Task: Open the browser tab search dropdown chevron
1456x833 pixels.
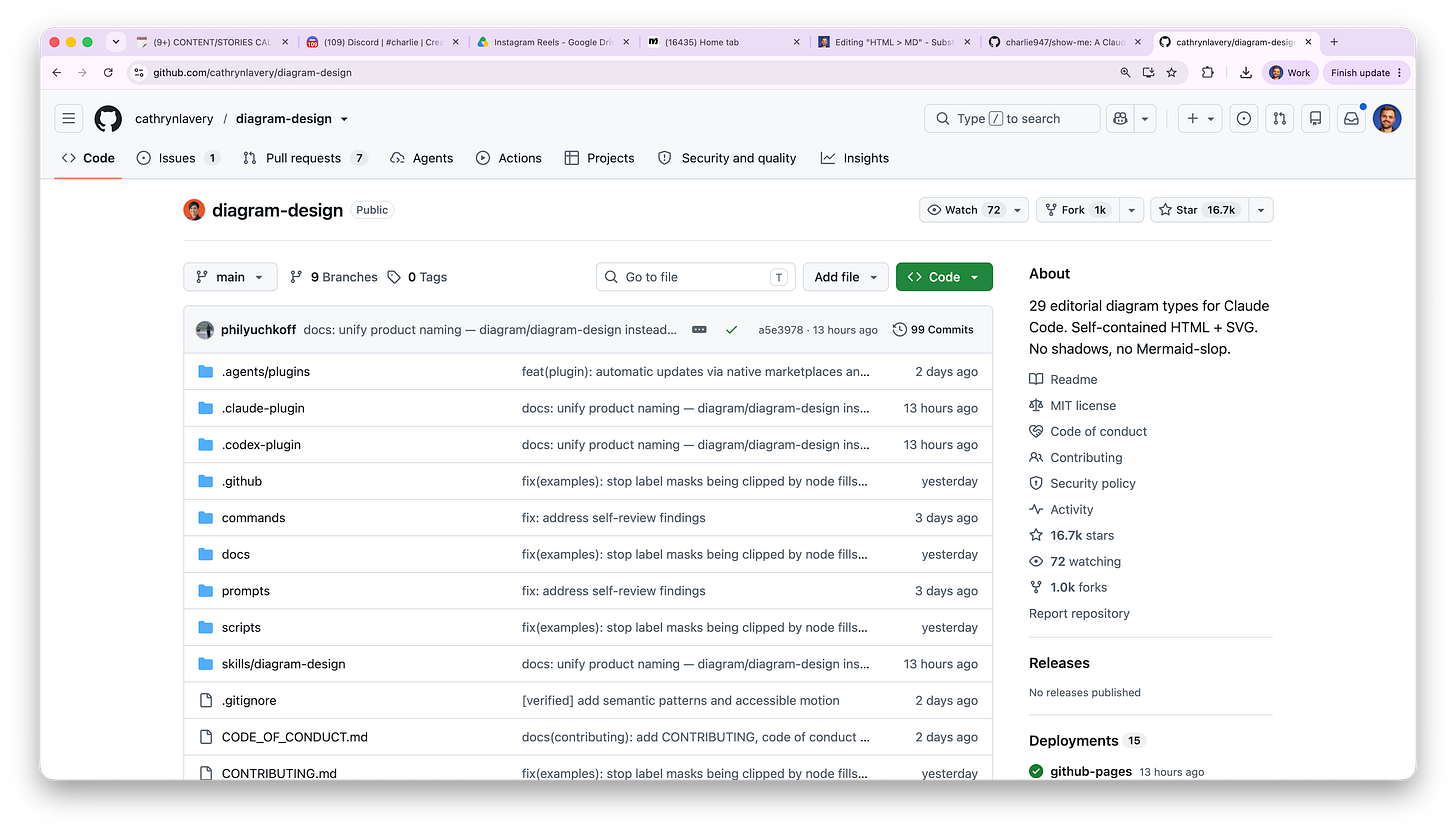Action: tap(116, 42)
